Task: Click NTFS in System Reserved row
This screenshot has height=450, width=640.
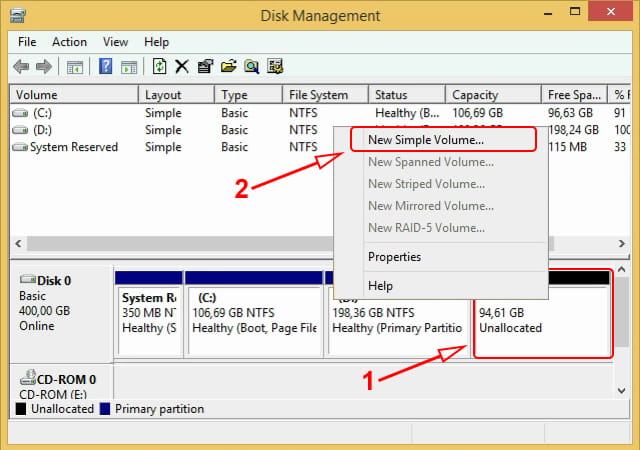Action: click(303, 147)
